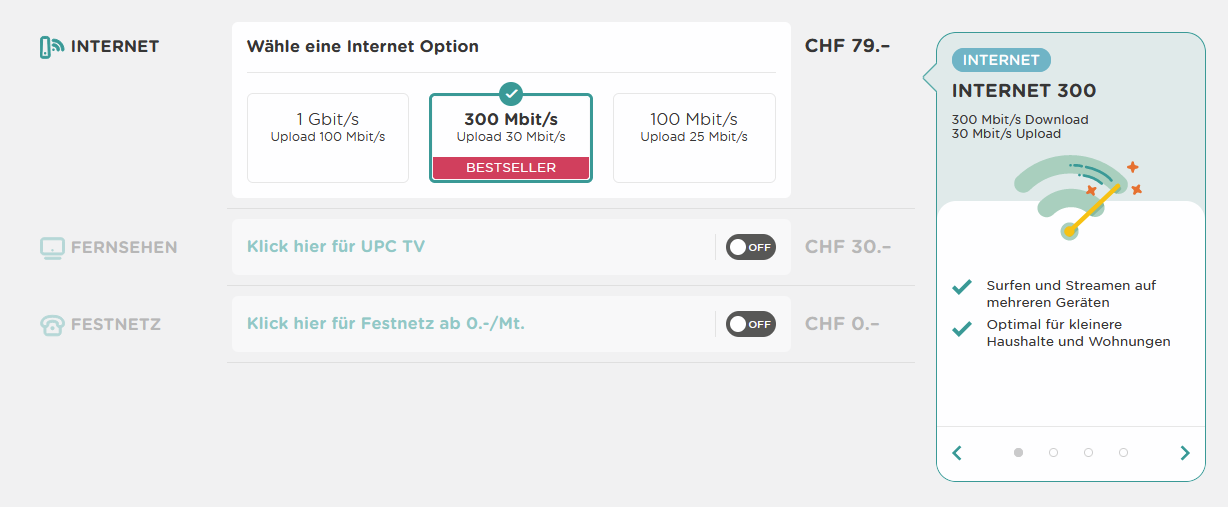This screenshot has width=1228, height=507.
Task: Expand "Klick hier für Festnetz ab 0.-/Mt."
Action: point(386,324)
